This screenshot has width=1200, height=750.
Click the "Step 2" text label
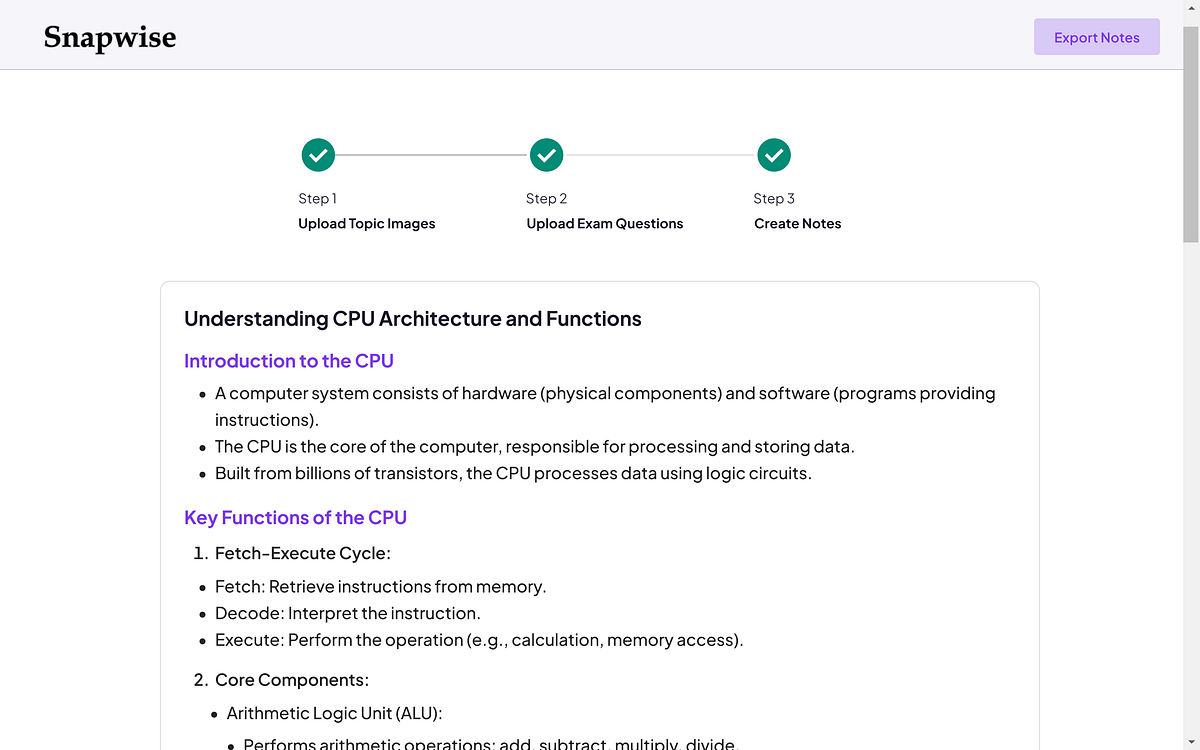[547, 199]
